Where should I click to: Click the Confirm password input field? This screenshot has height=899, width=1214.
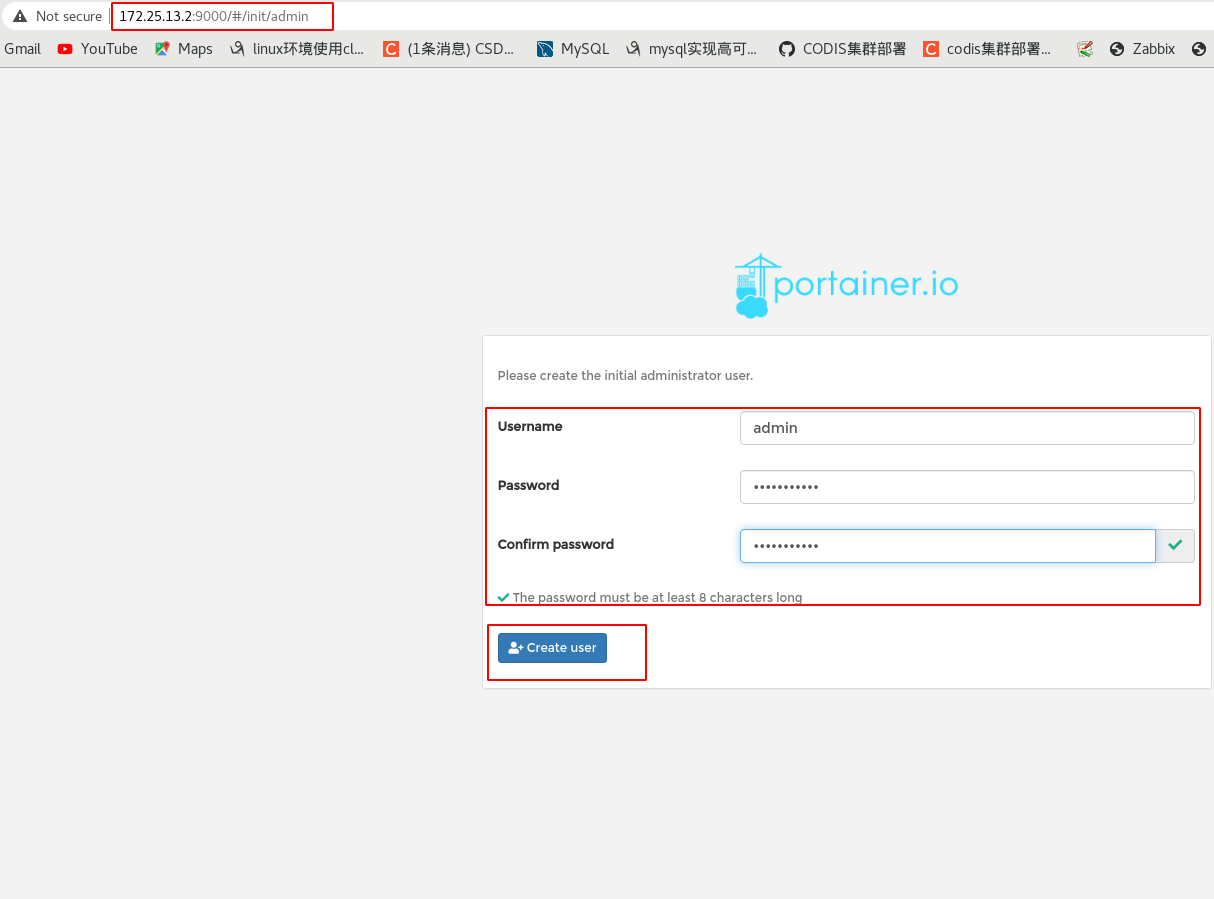948,546
